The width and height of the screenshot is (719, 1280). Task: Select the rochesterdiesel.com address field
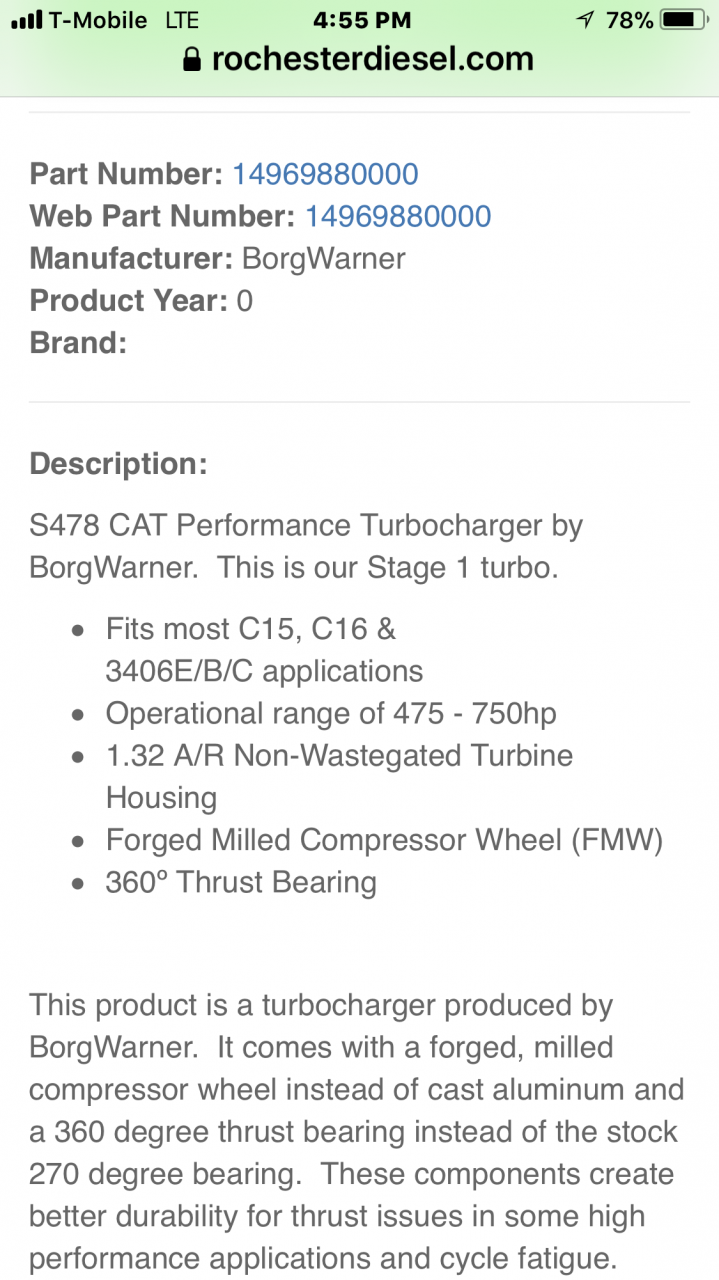[372, 60]
